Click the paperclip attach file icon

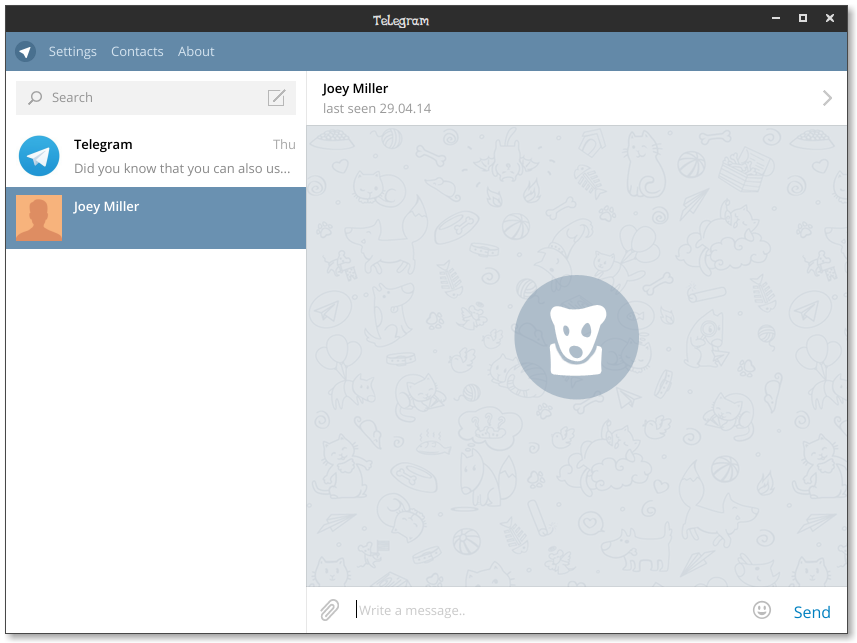pos(330,610)
